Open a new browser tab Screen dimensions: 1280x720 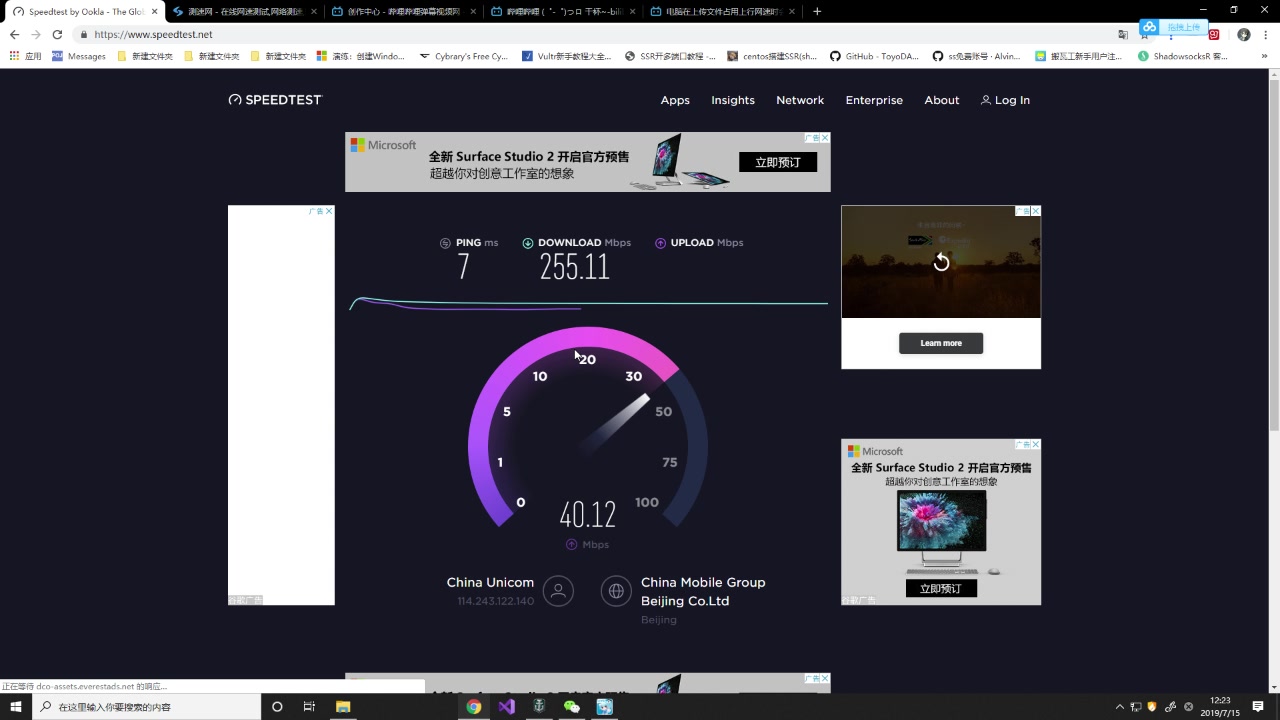coord(817,11)
